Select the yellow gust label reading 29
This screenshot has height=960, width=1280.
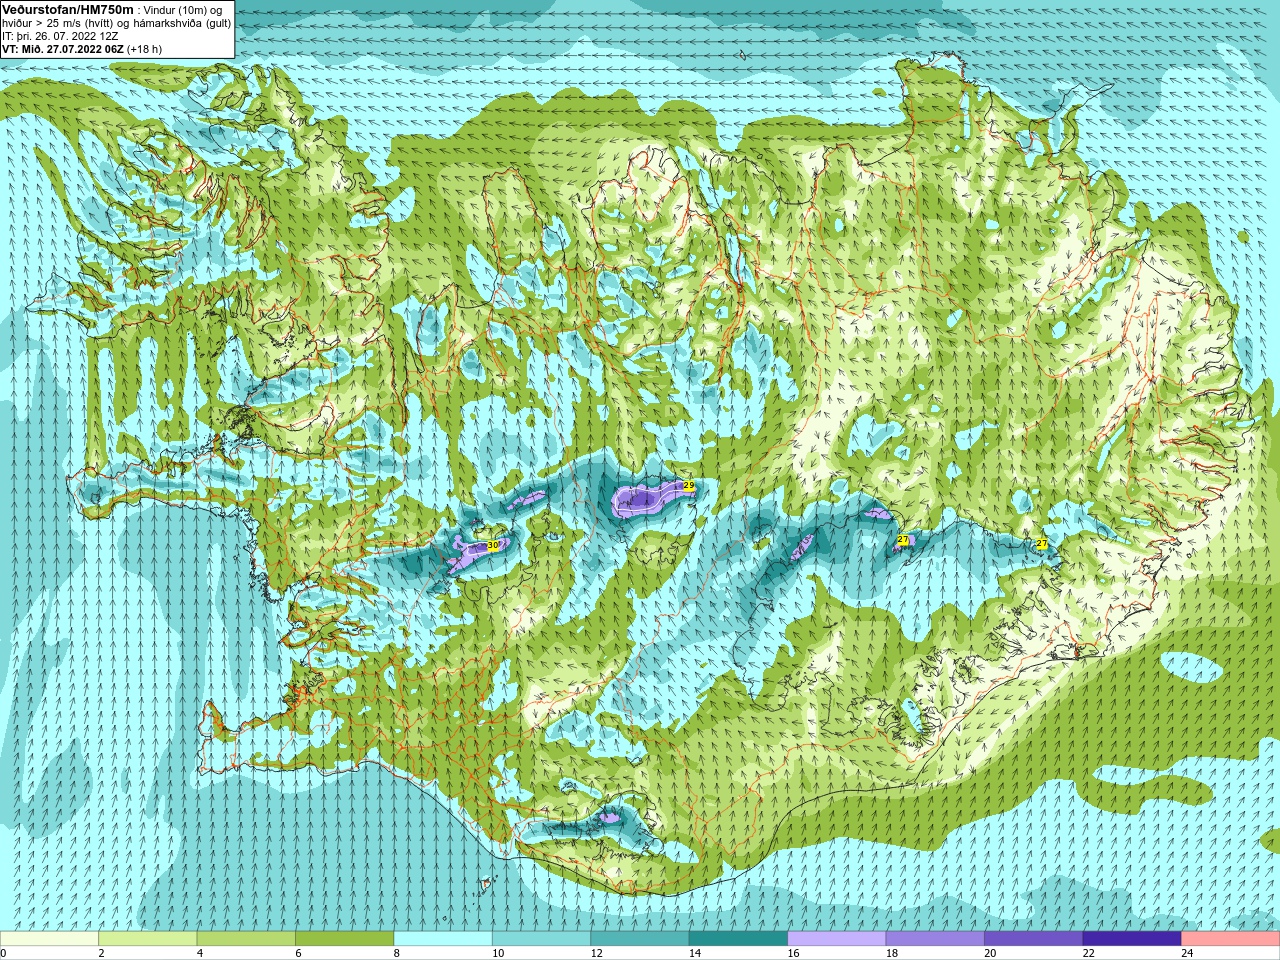pyautogui.click(x=688, y=485)
